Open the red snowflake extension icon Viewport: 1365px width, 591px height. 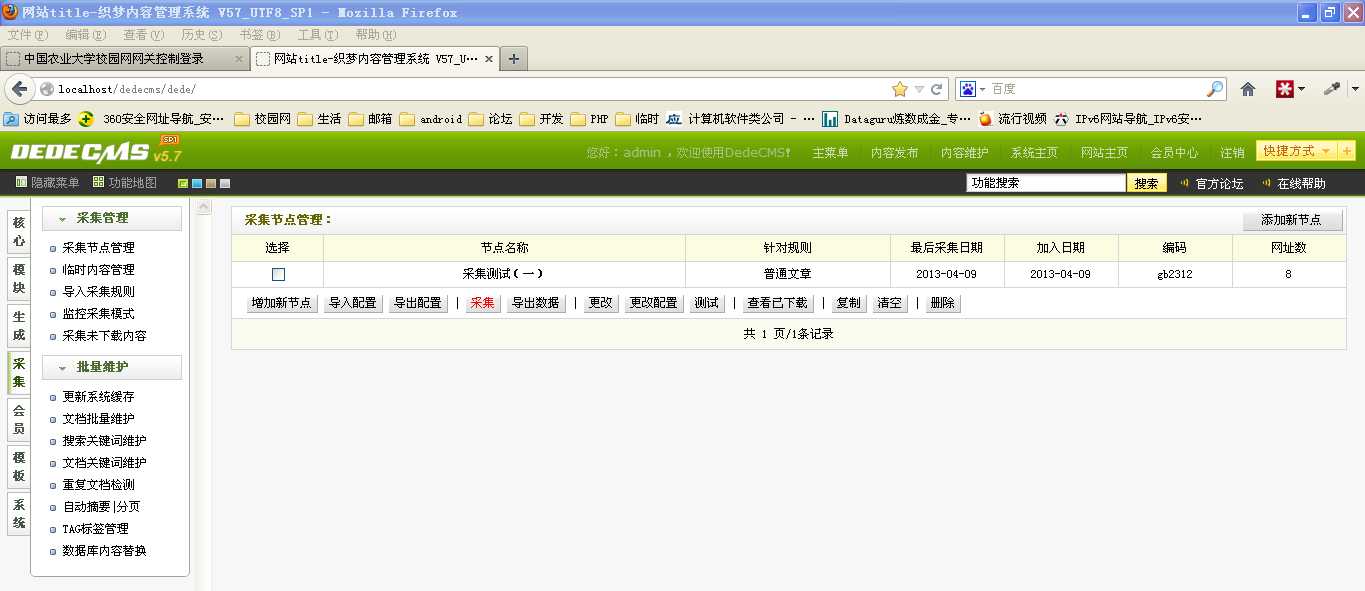(1284, 89)
